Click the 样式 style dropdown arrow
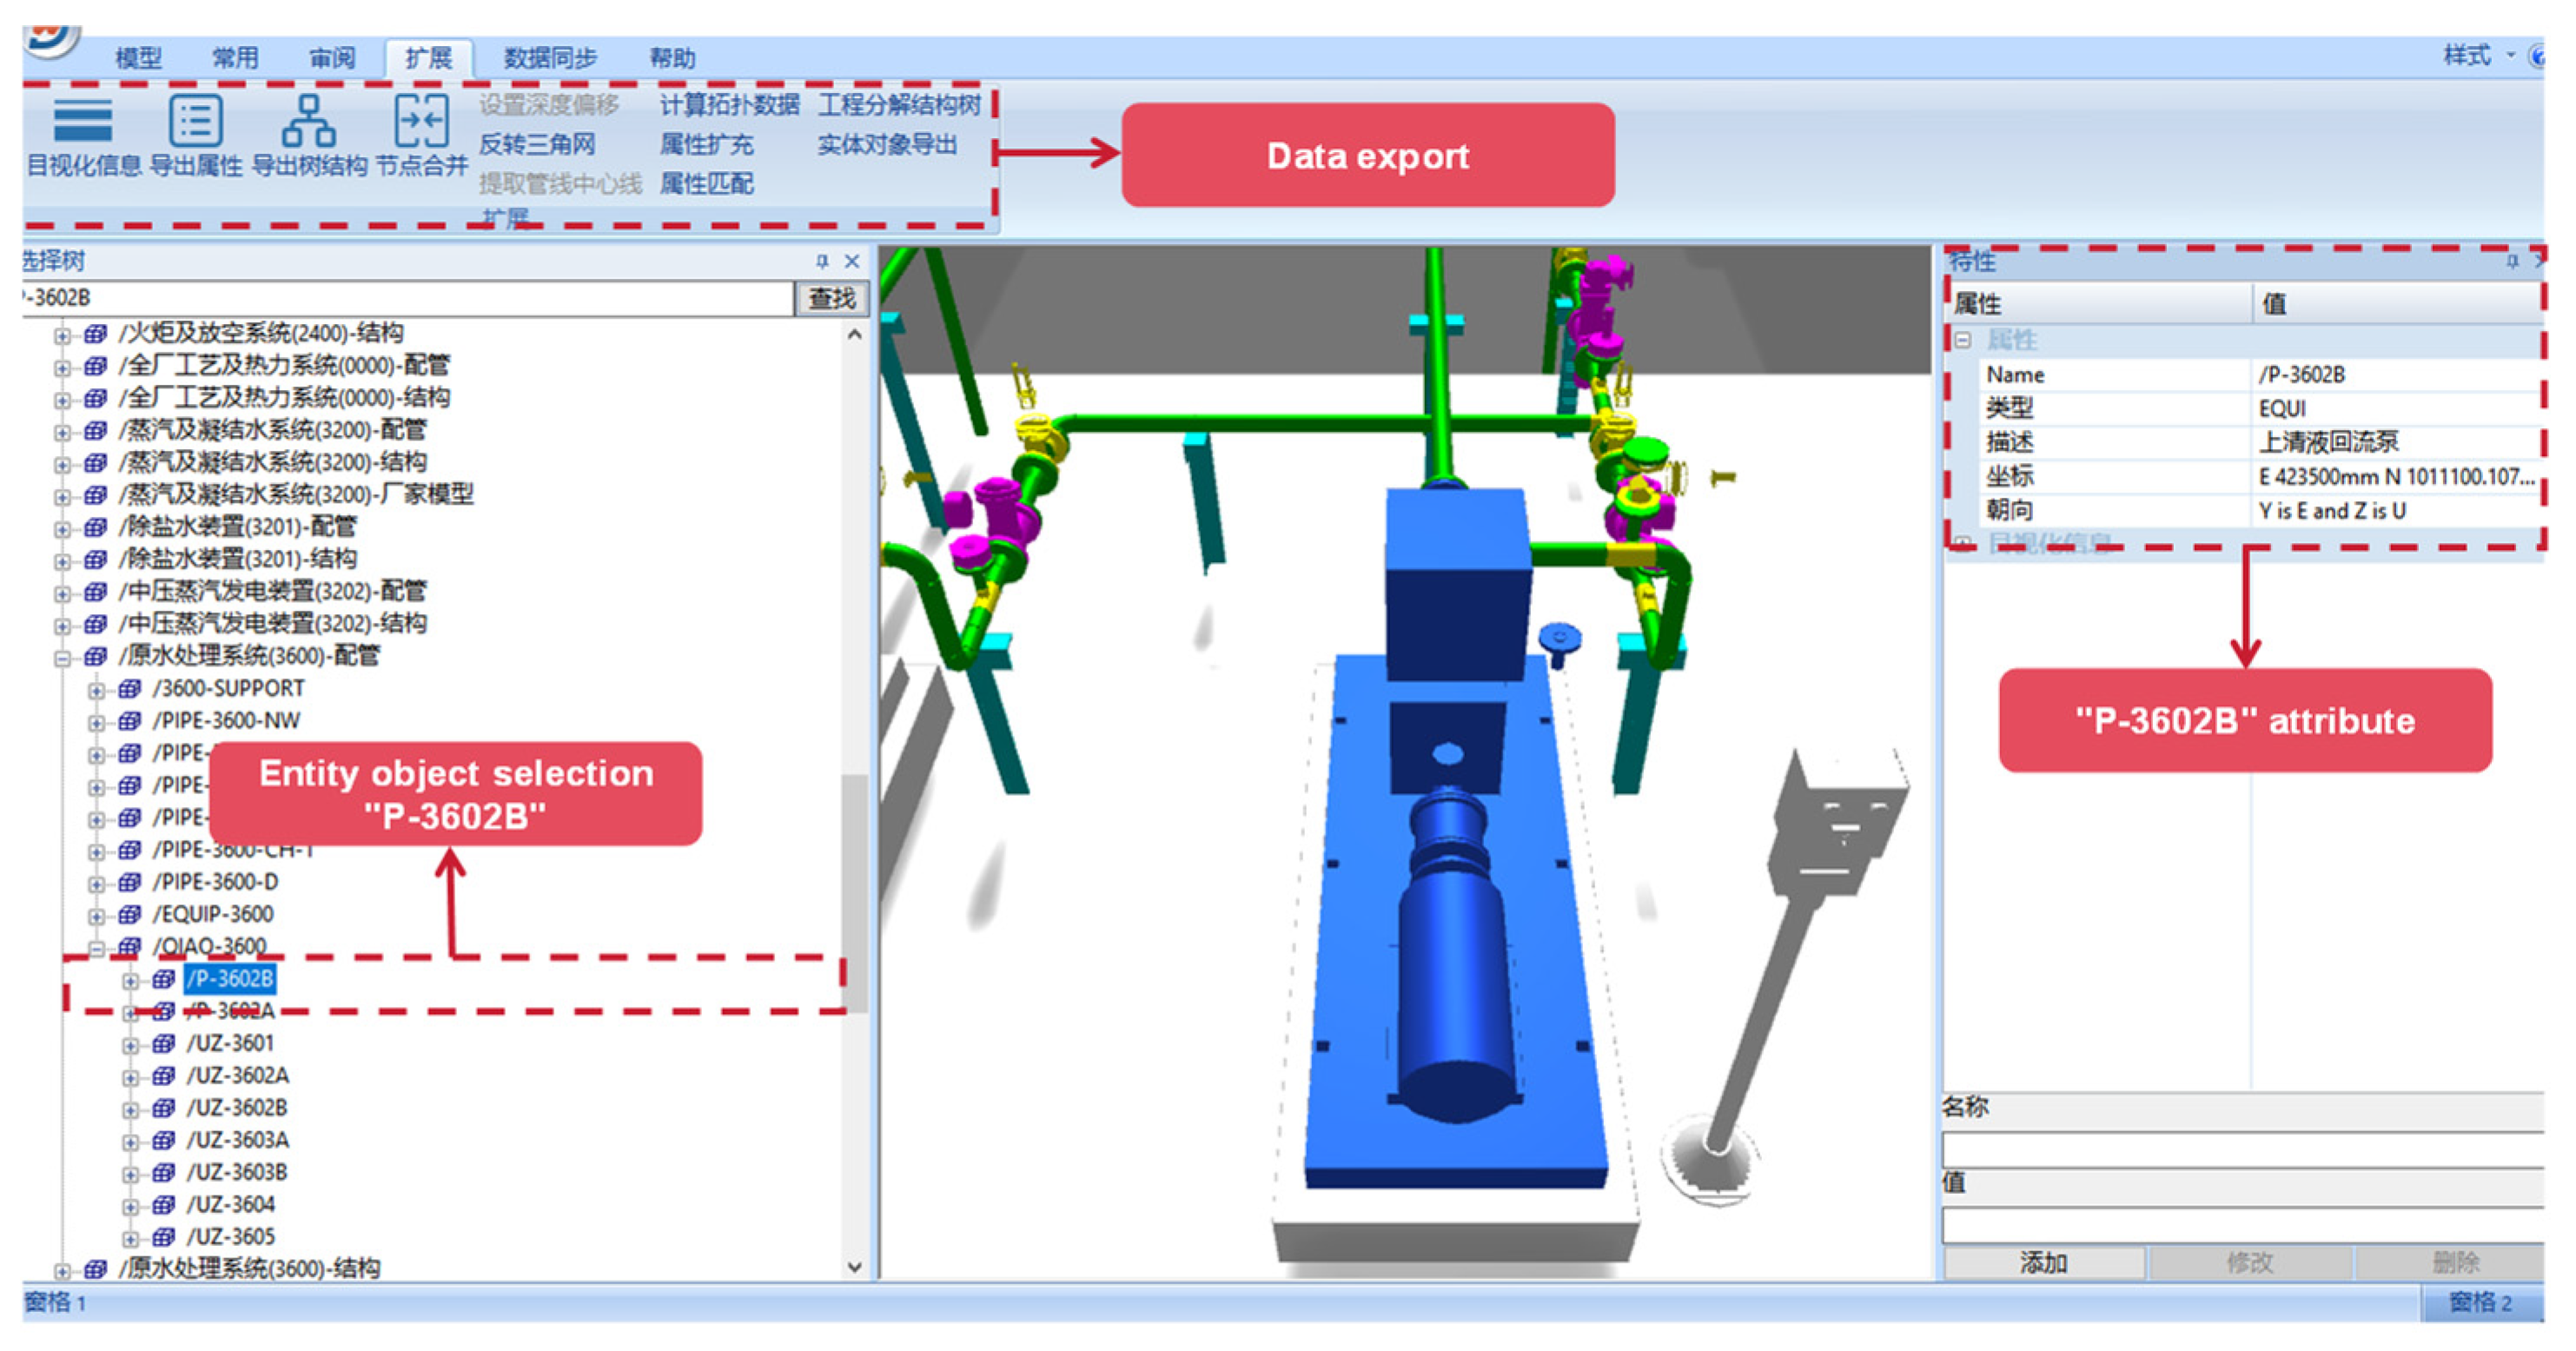 2510,55
